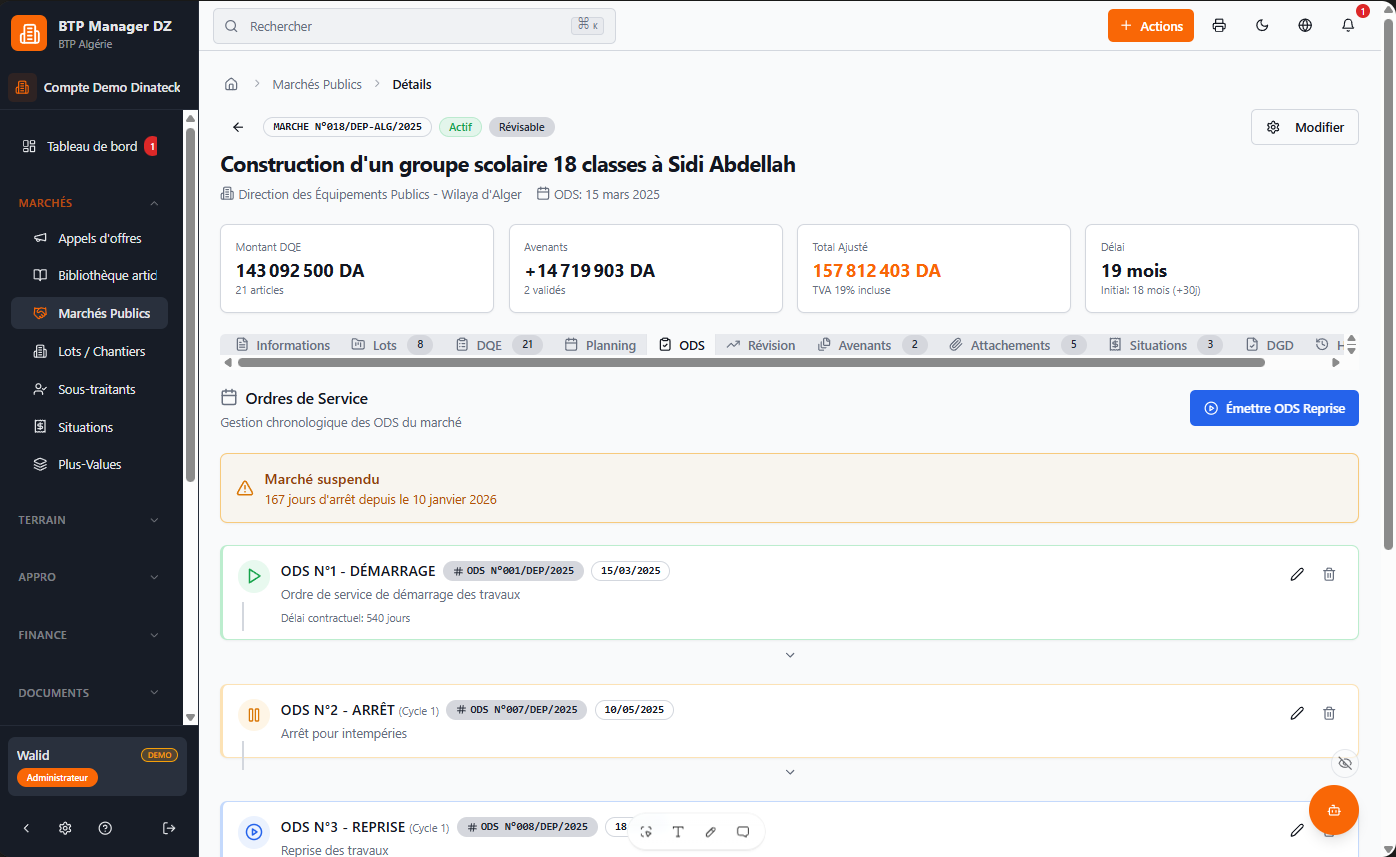
Task: Delete ODS N°1 Démarrage with trash icon
Action: (1329, 574)
